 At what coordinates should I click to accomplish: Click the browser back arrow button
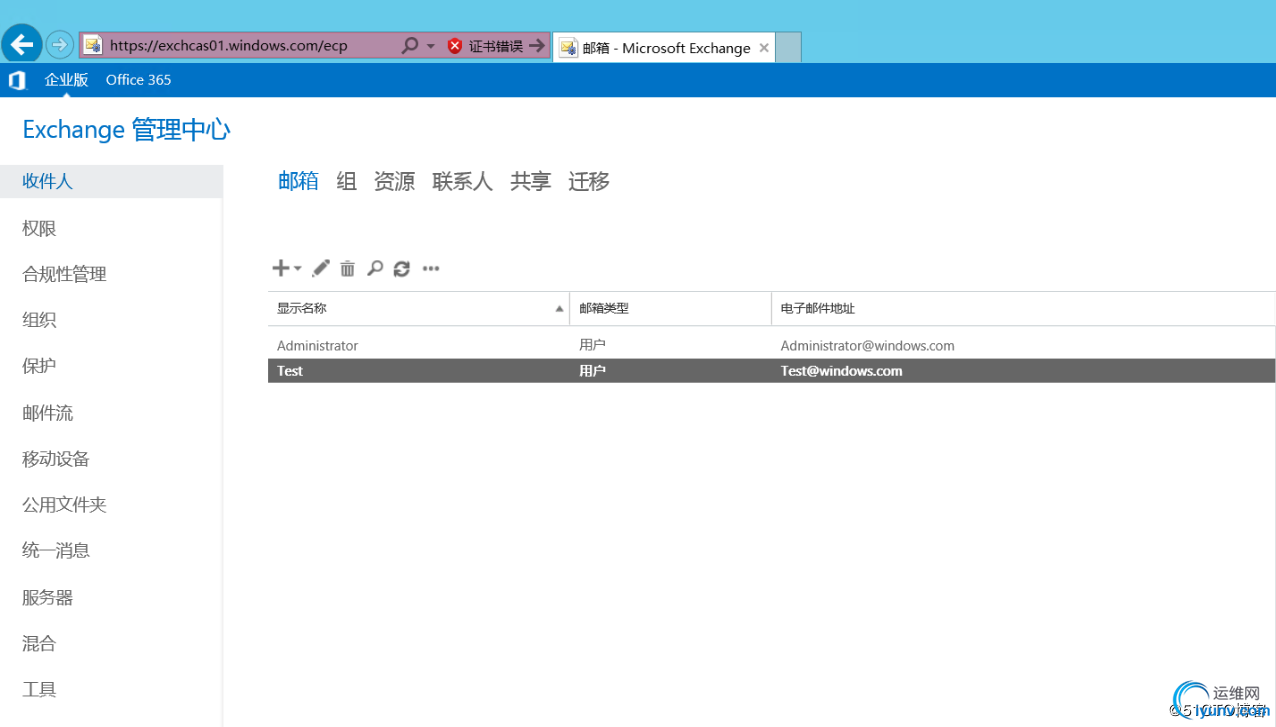click(x=22, y=44)
